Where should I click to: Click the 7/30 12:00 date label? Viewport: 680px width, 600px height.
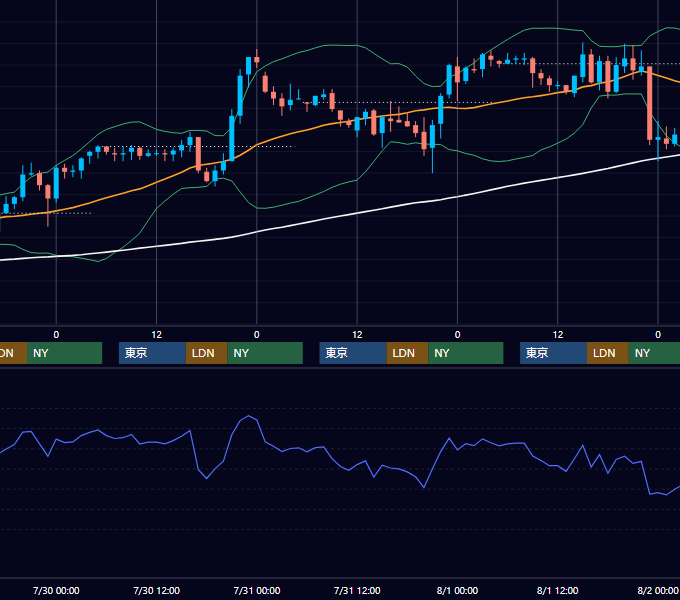coord(157,590)
